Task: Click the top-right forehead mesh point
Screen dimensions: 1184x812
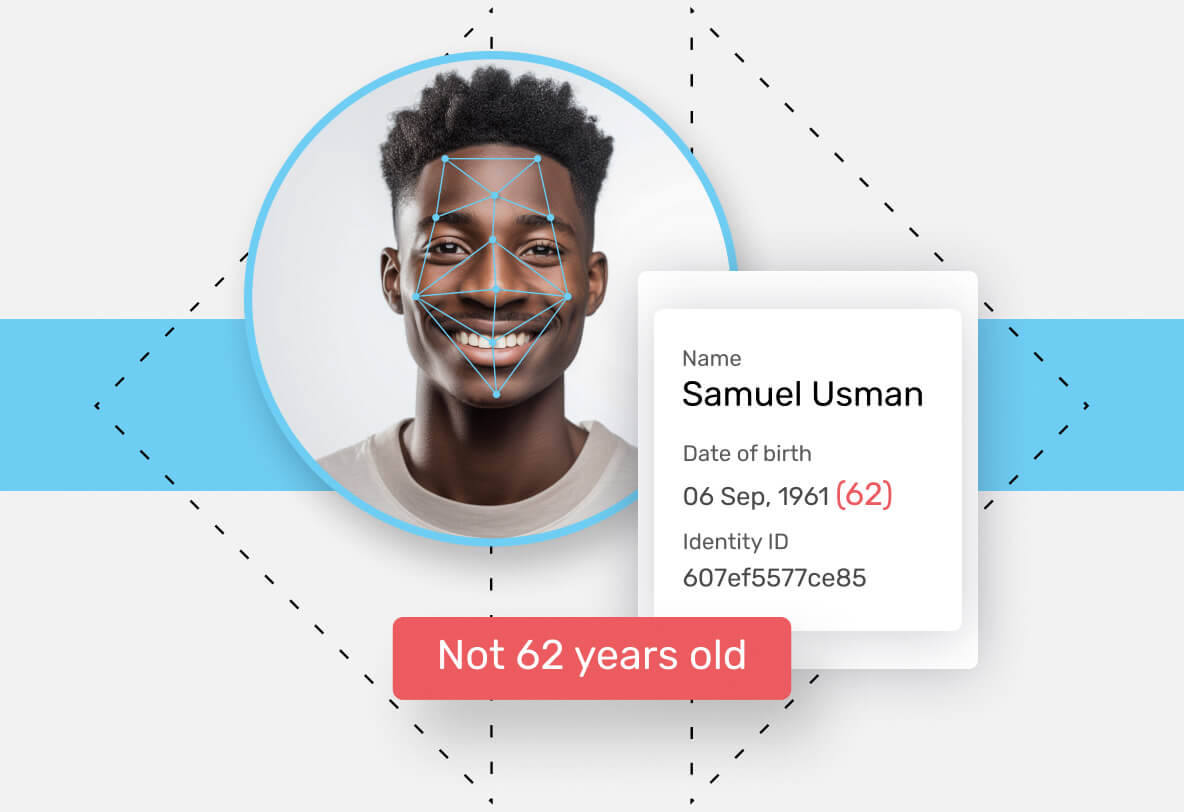Action: (x=538, y=159)
